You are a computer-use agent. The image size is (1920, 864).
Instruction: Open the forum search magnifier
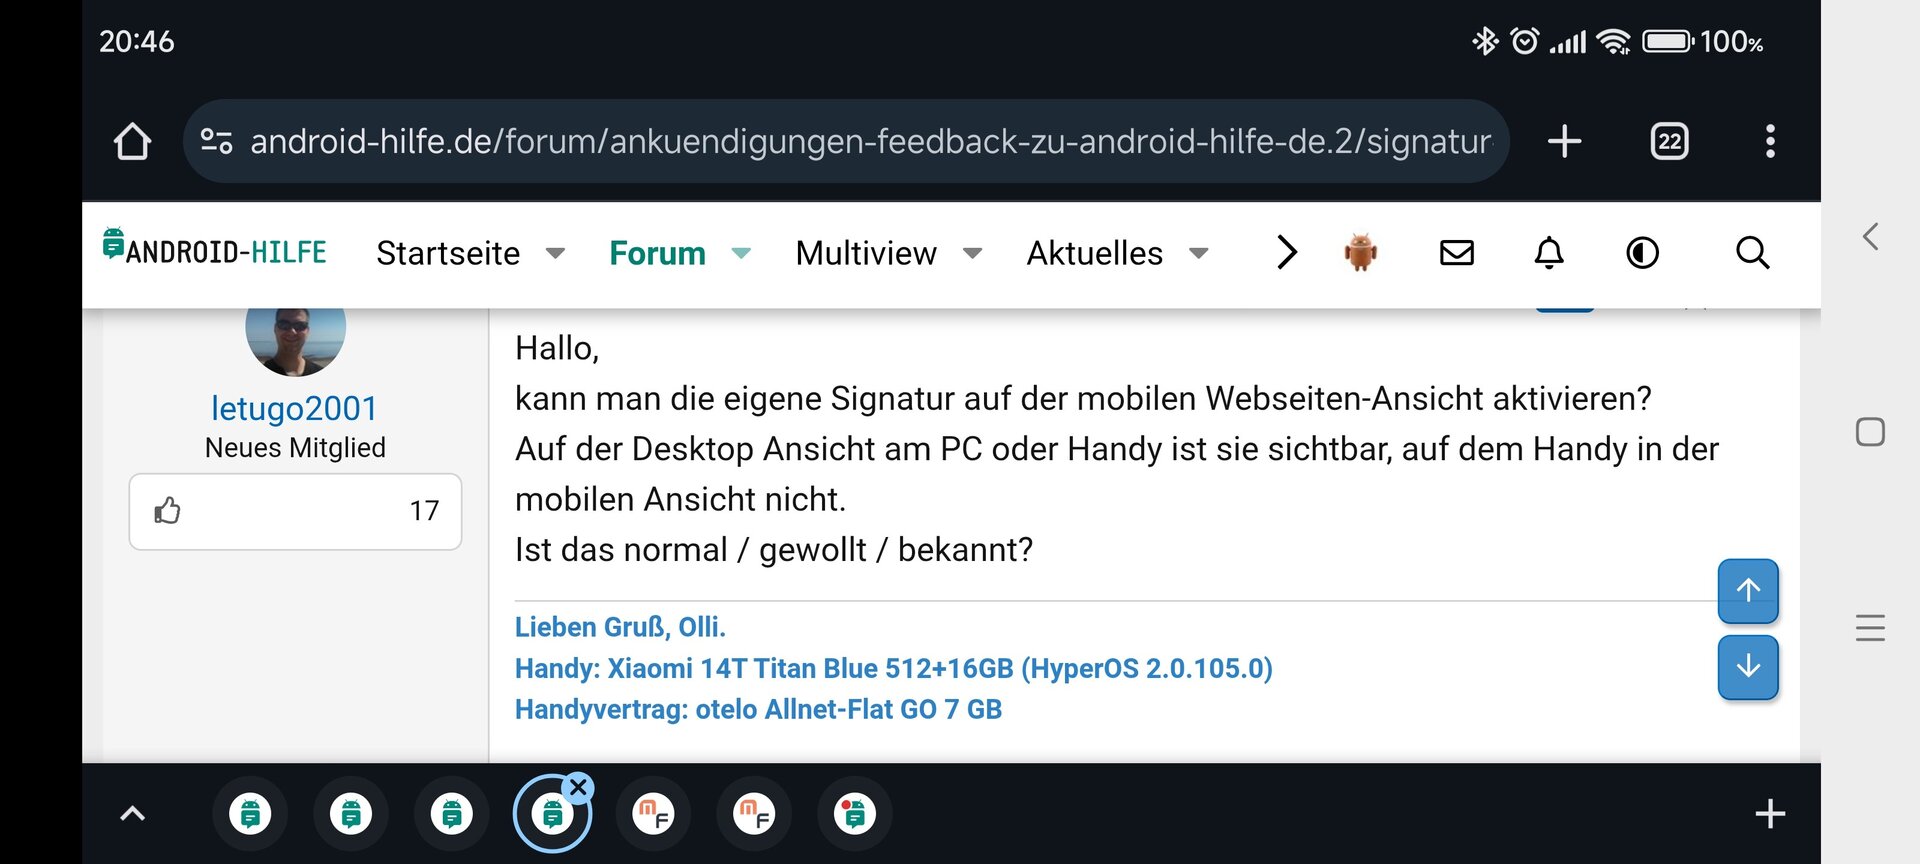click(1752, 253)
